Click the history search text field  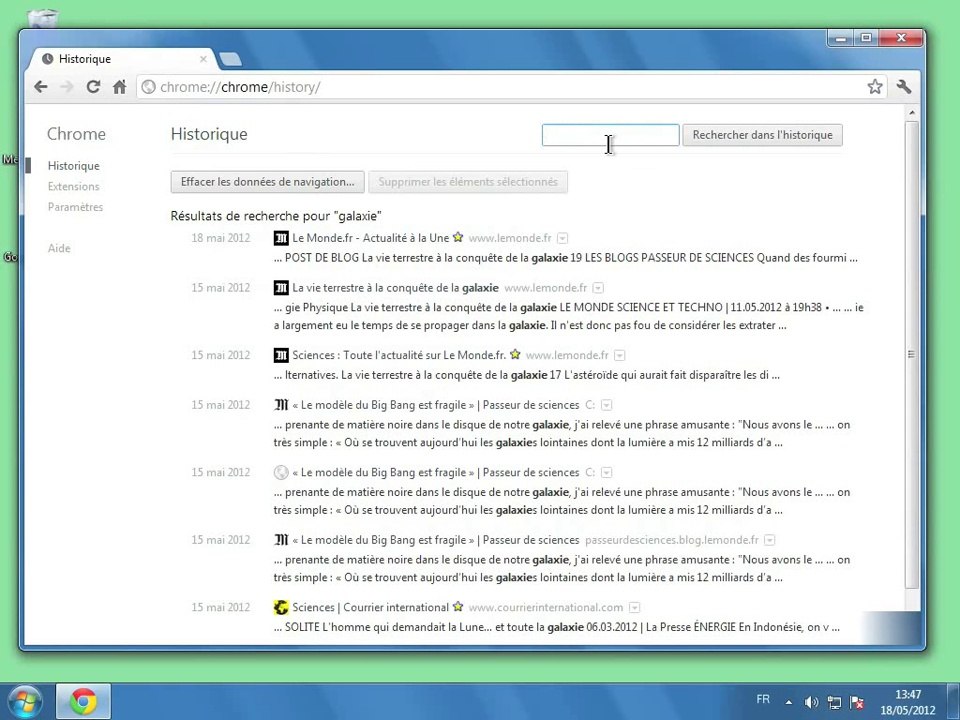(x=610, y=135)
